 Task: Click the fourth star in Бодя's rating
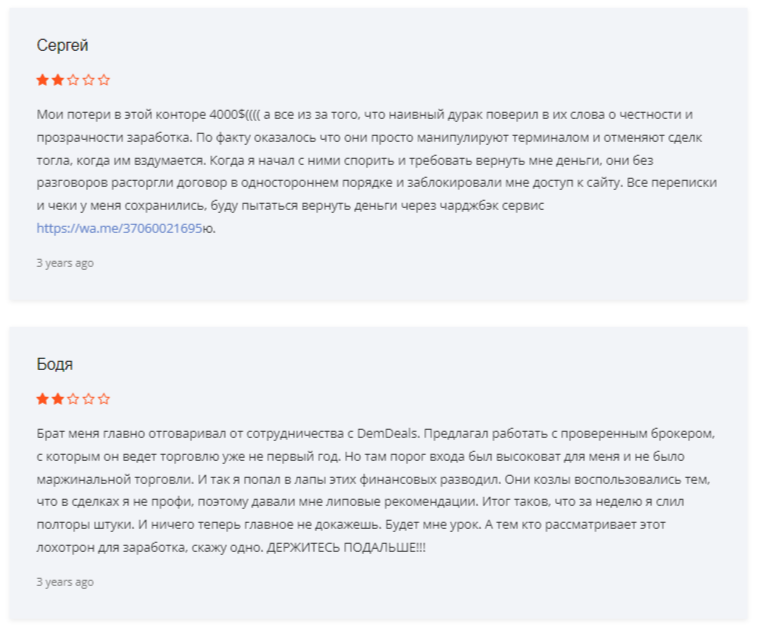pos(88,399)
